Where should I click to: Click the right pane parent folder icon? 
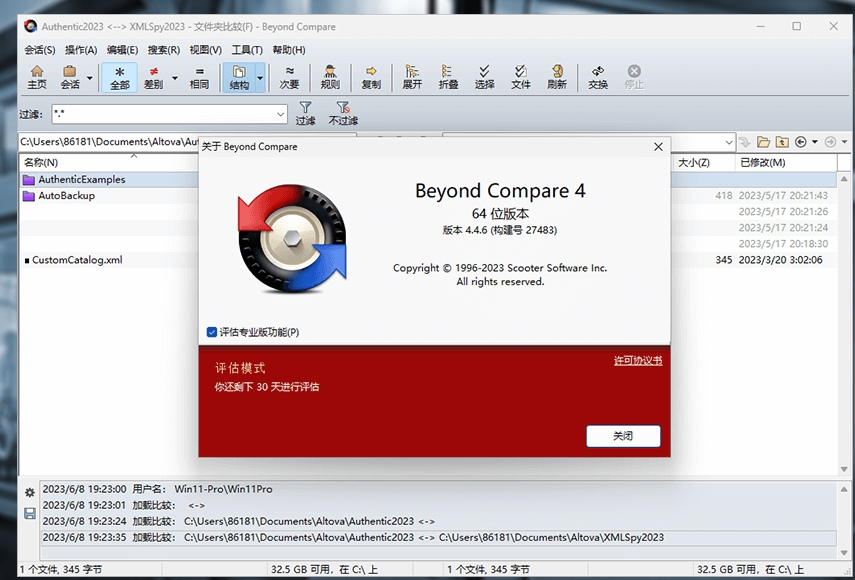(782, 142)
